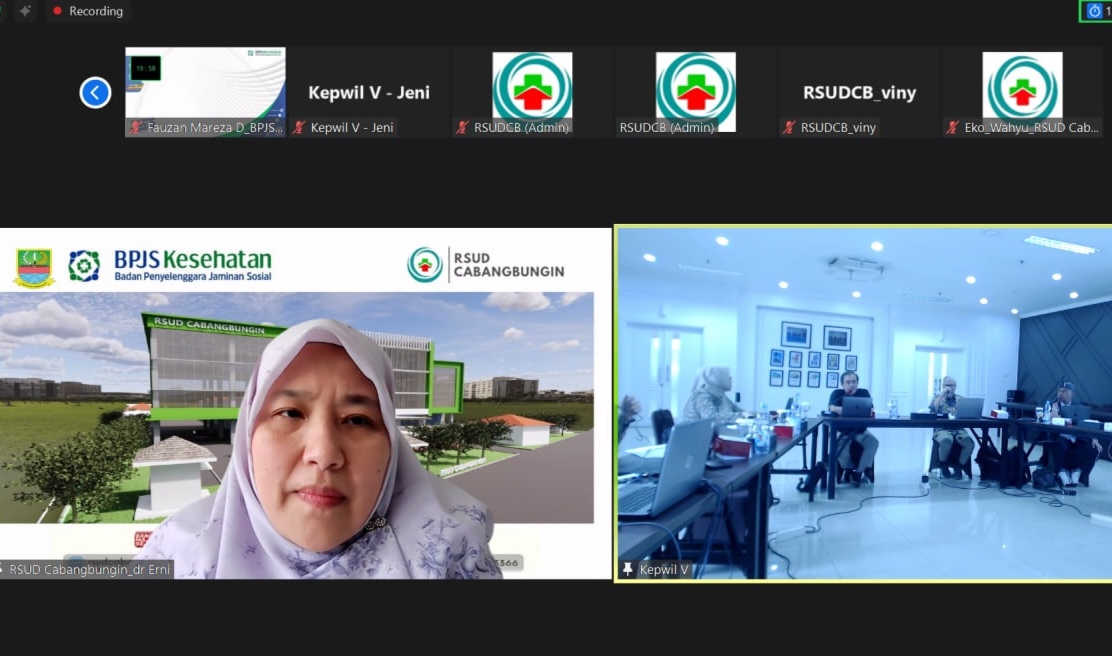This screenshot has width=1112, height=656.
Task: Click the AI Companion sparkle icon
Action: pyautogui.click(x=25, y=11)
